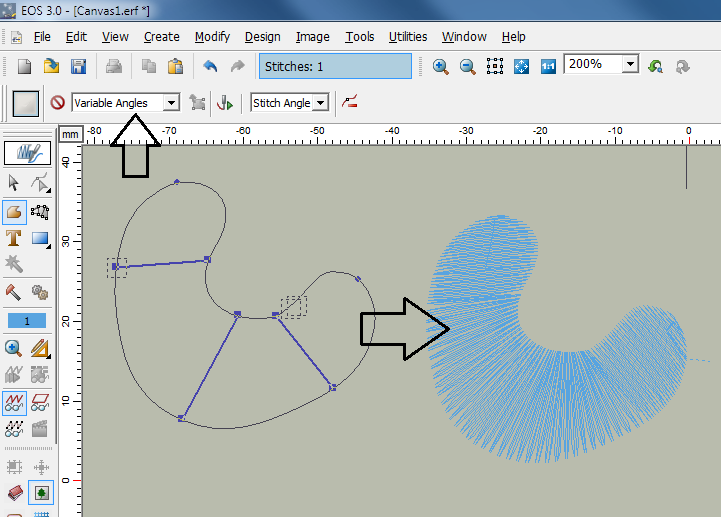Image resolution: width=721 pixels, height=517 pixels.
Task: Select the arrow Selection tool
Action: [13, 183]
